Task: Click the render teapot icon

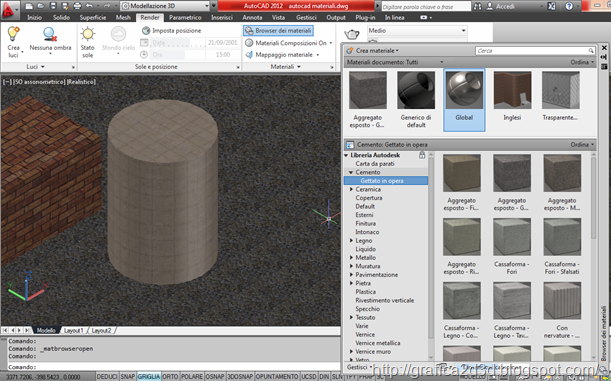Action: tap(352, 35)
